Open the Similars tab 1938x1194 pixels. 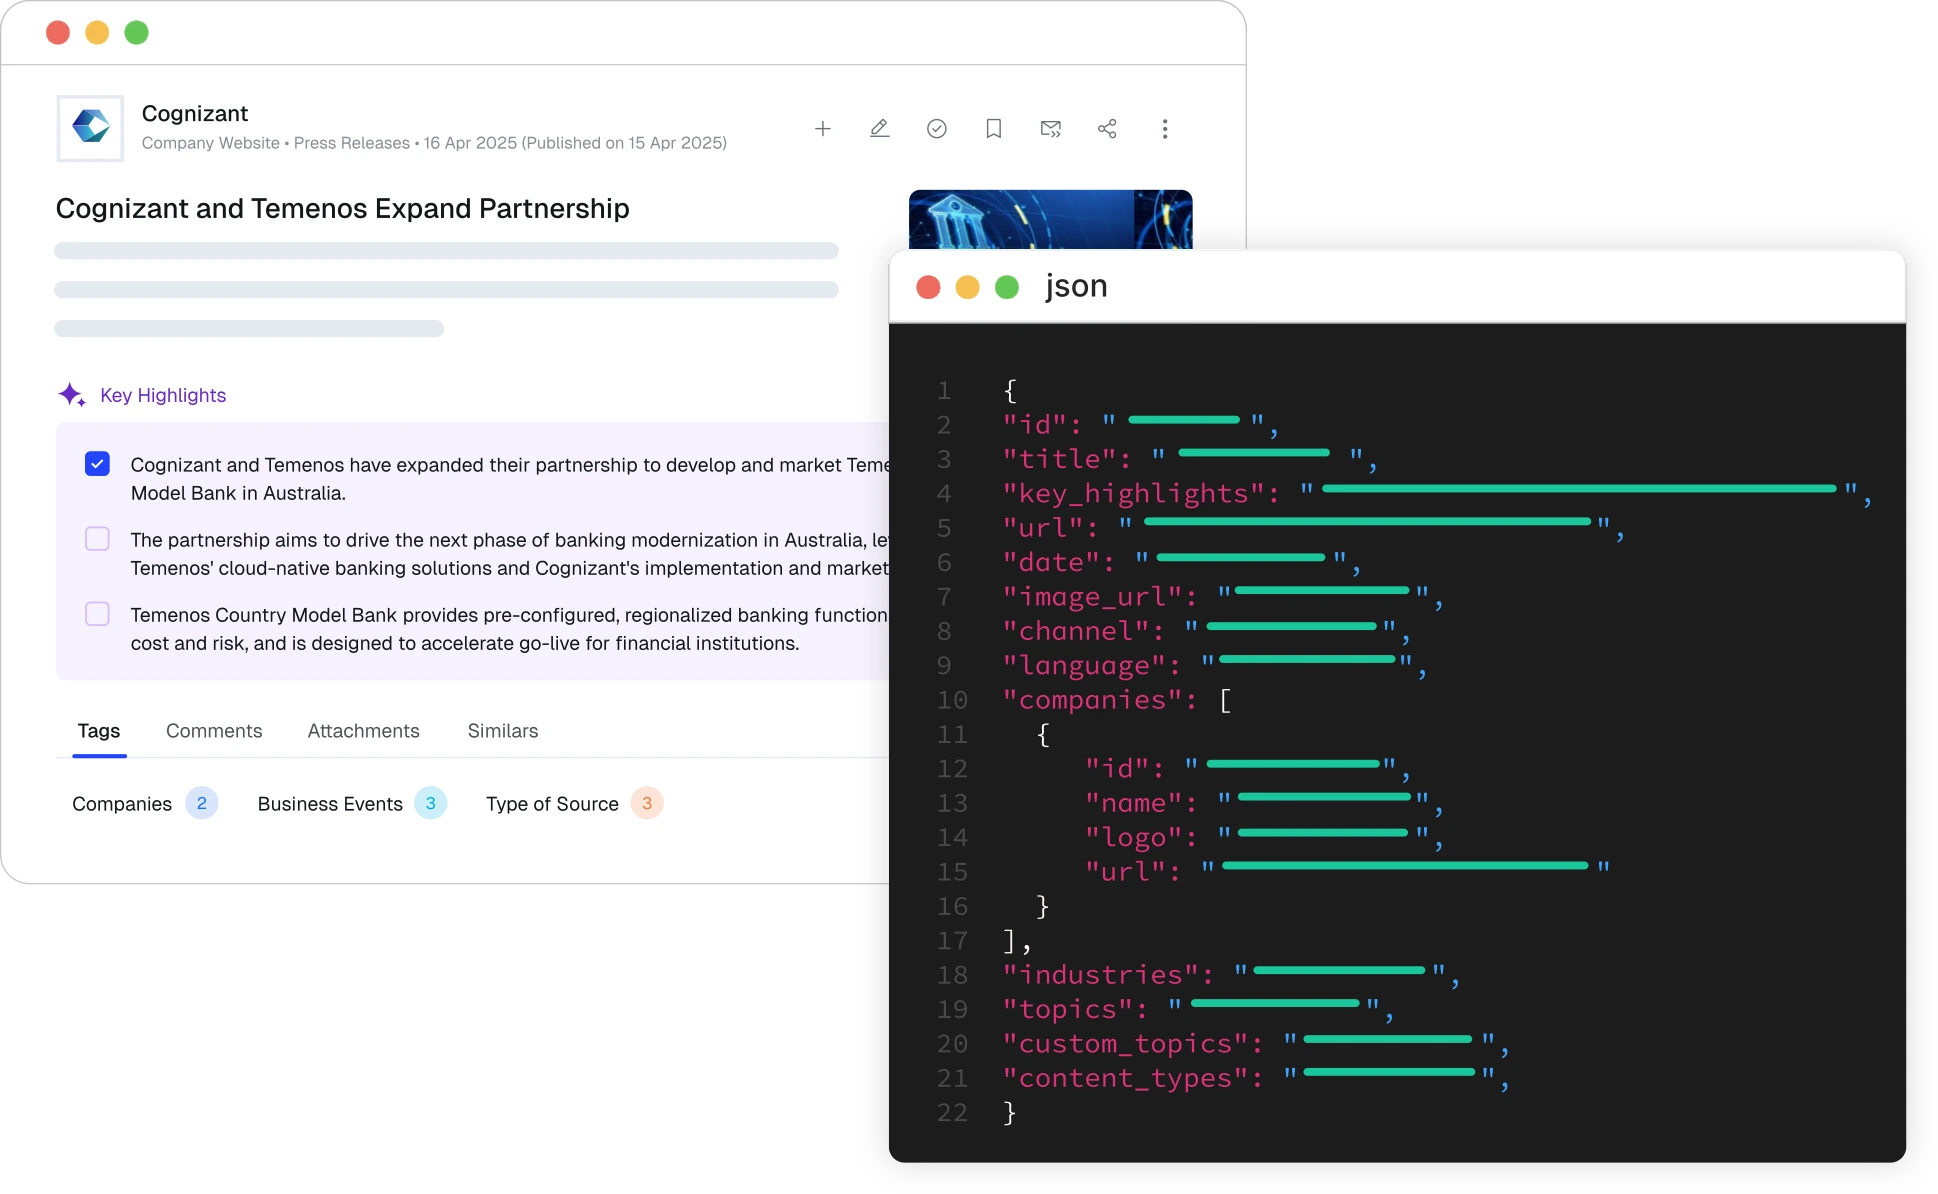click(503, 731)
